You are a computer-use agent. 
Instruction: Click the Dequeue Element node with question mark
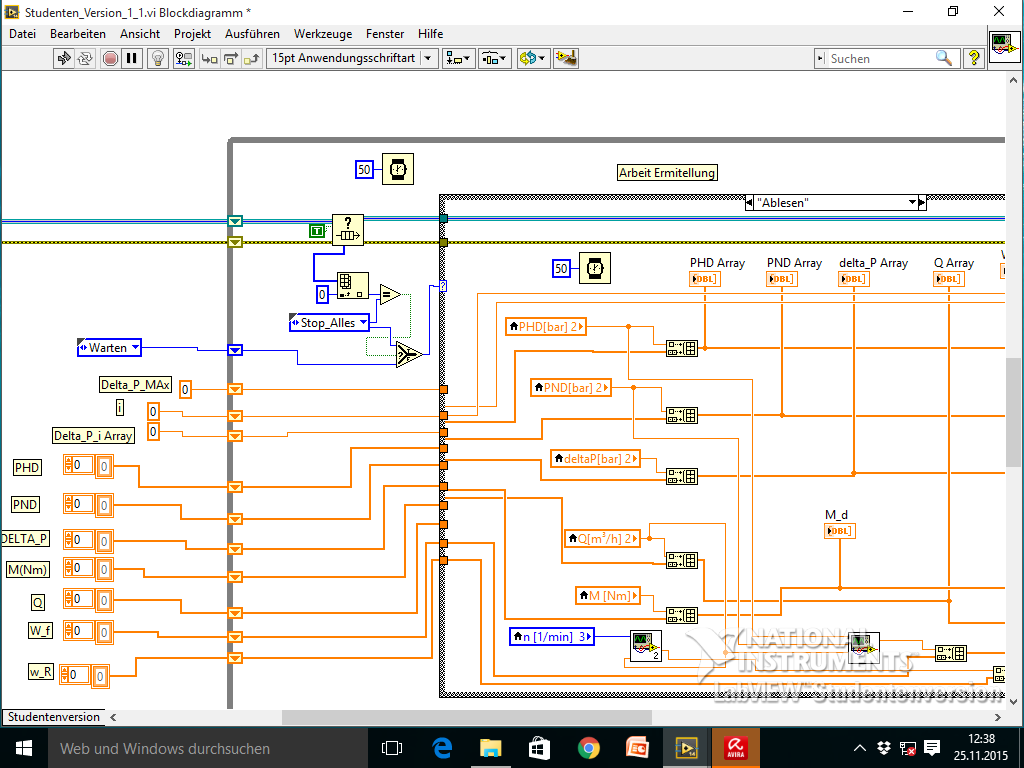pyautogui.click(x=348, y=230)
